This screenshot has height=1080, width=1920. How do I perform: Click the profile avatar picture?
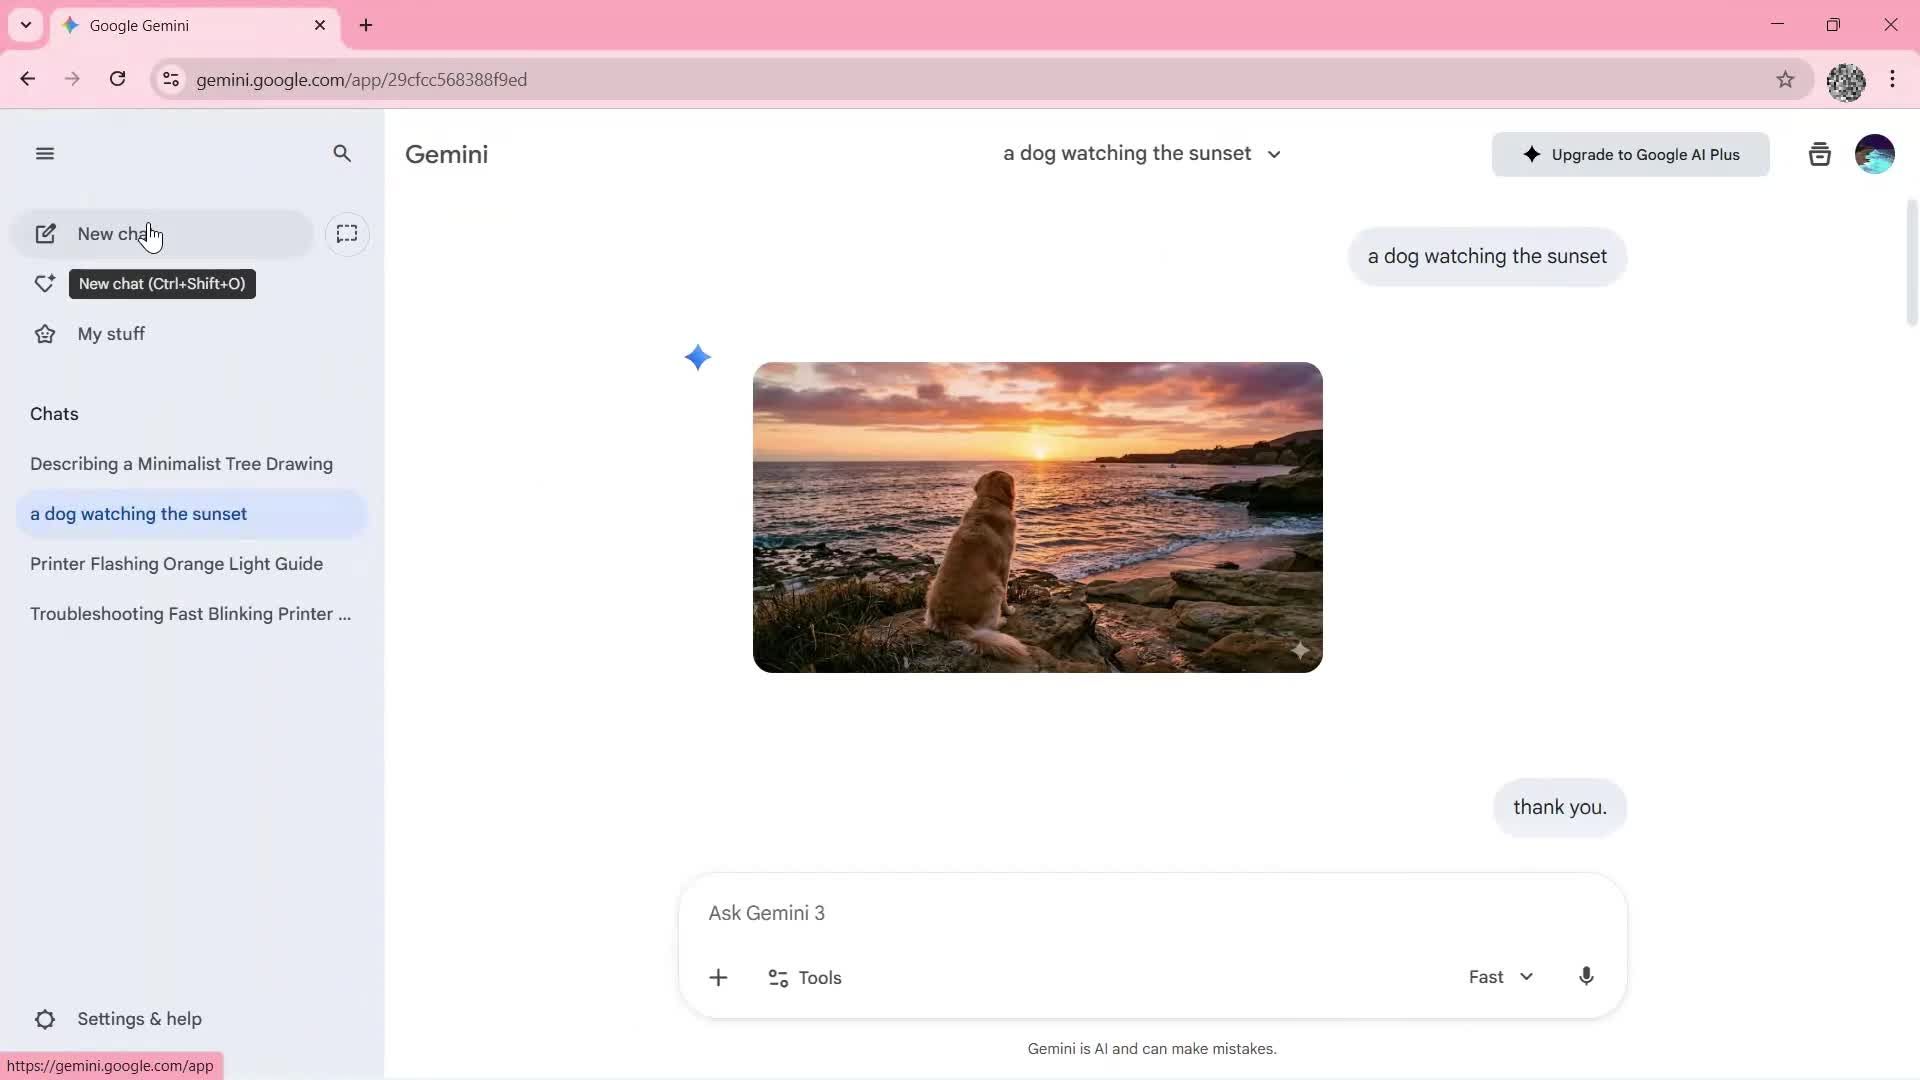[1875, 153]
